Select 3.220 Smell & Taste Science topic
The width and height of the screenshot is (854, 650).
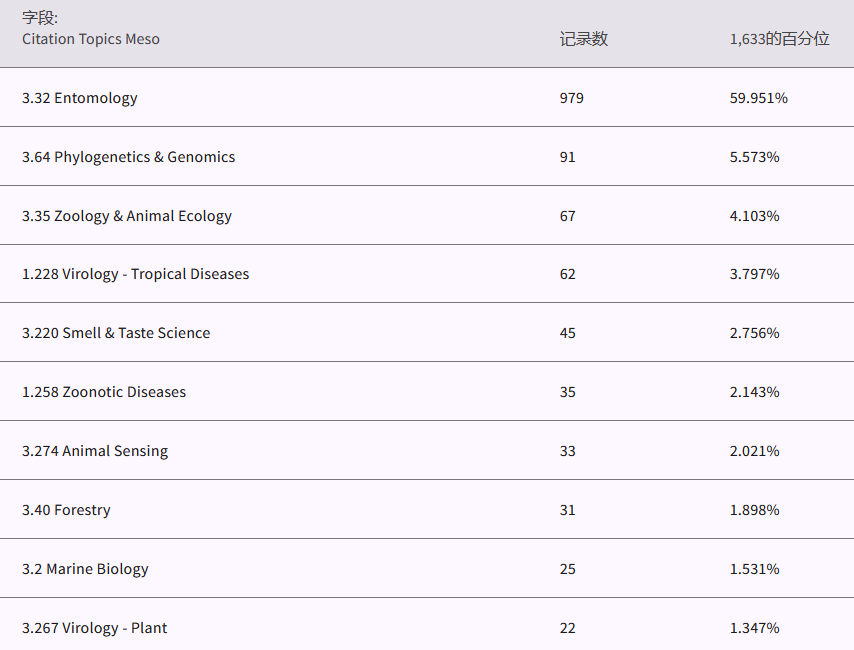[116, 333]
